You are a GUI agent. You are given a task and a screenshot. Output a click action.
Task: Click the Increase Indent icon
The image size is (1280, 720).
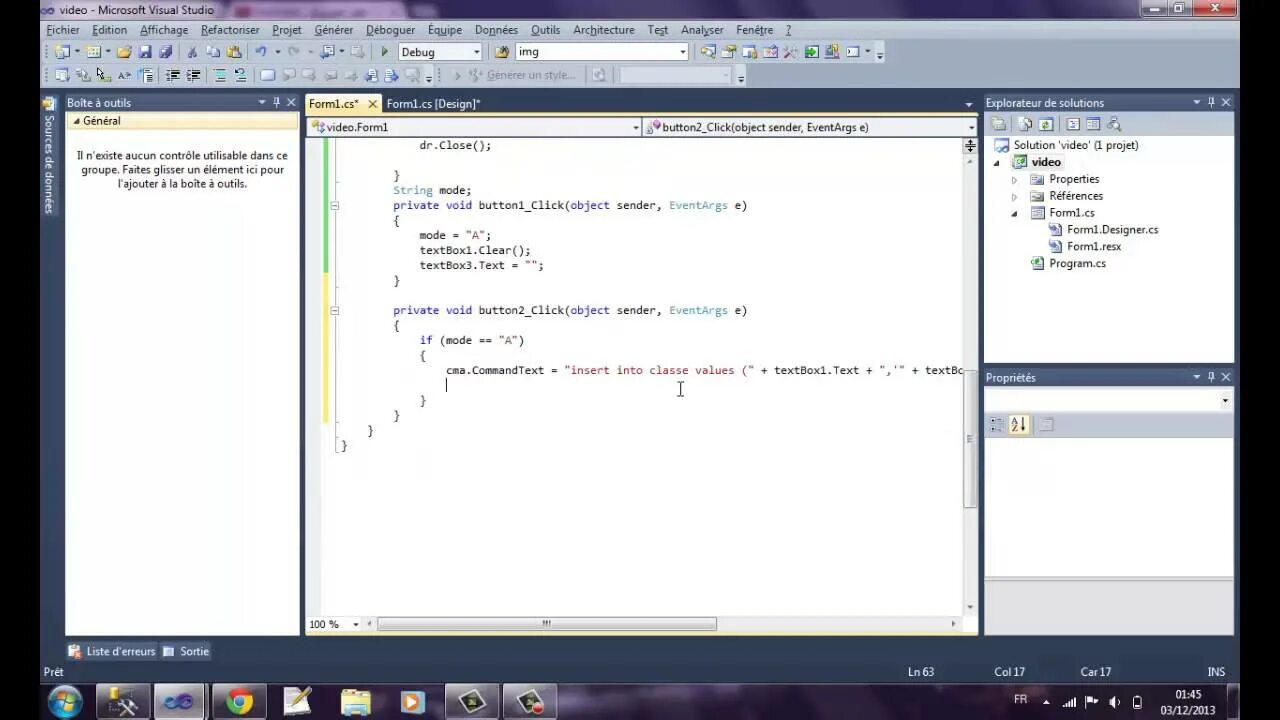[194, 75]
